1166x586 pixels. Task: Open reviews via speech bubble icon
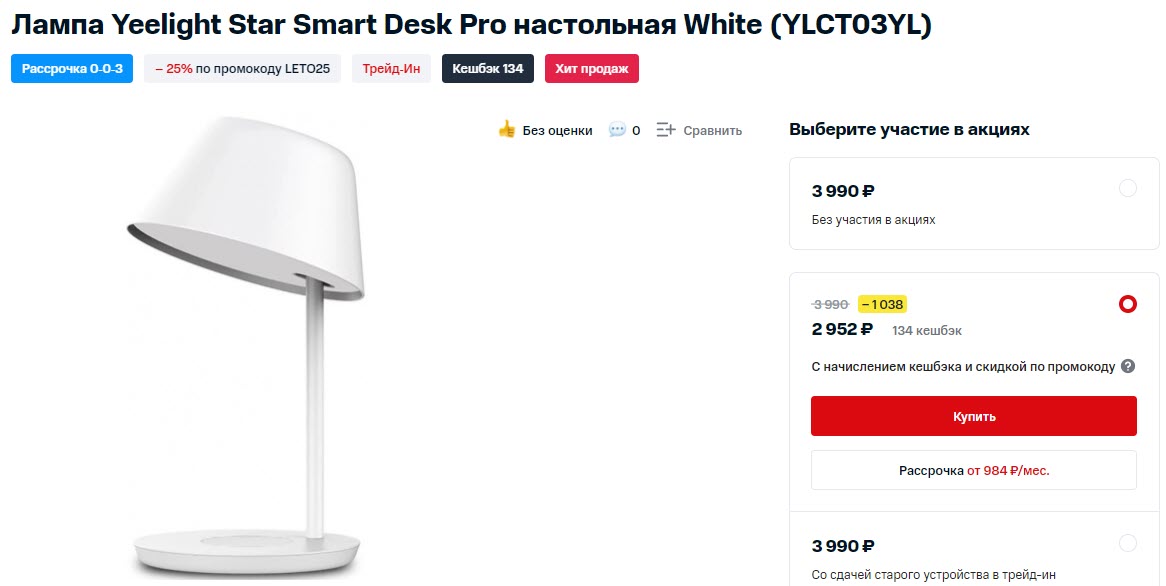tap(619, 129)
